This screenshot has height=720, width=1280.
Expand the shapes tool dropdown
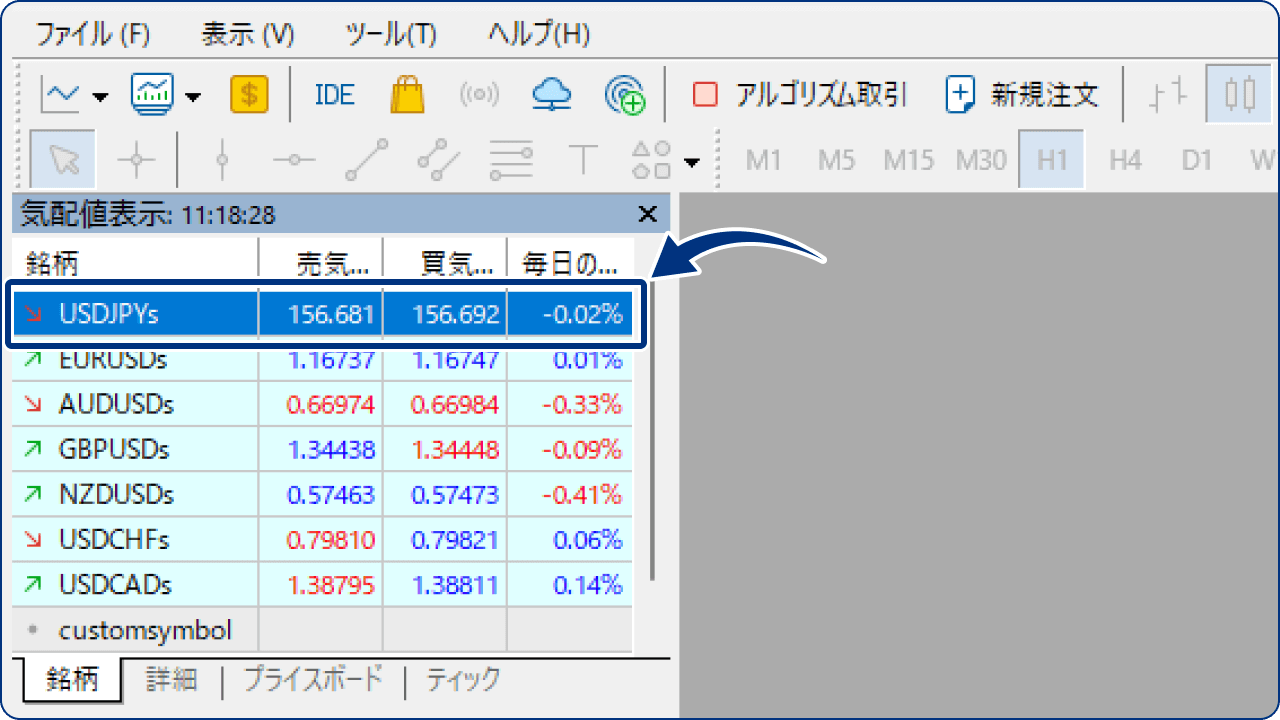click(692, 160)
